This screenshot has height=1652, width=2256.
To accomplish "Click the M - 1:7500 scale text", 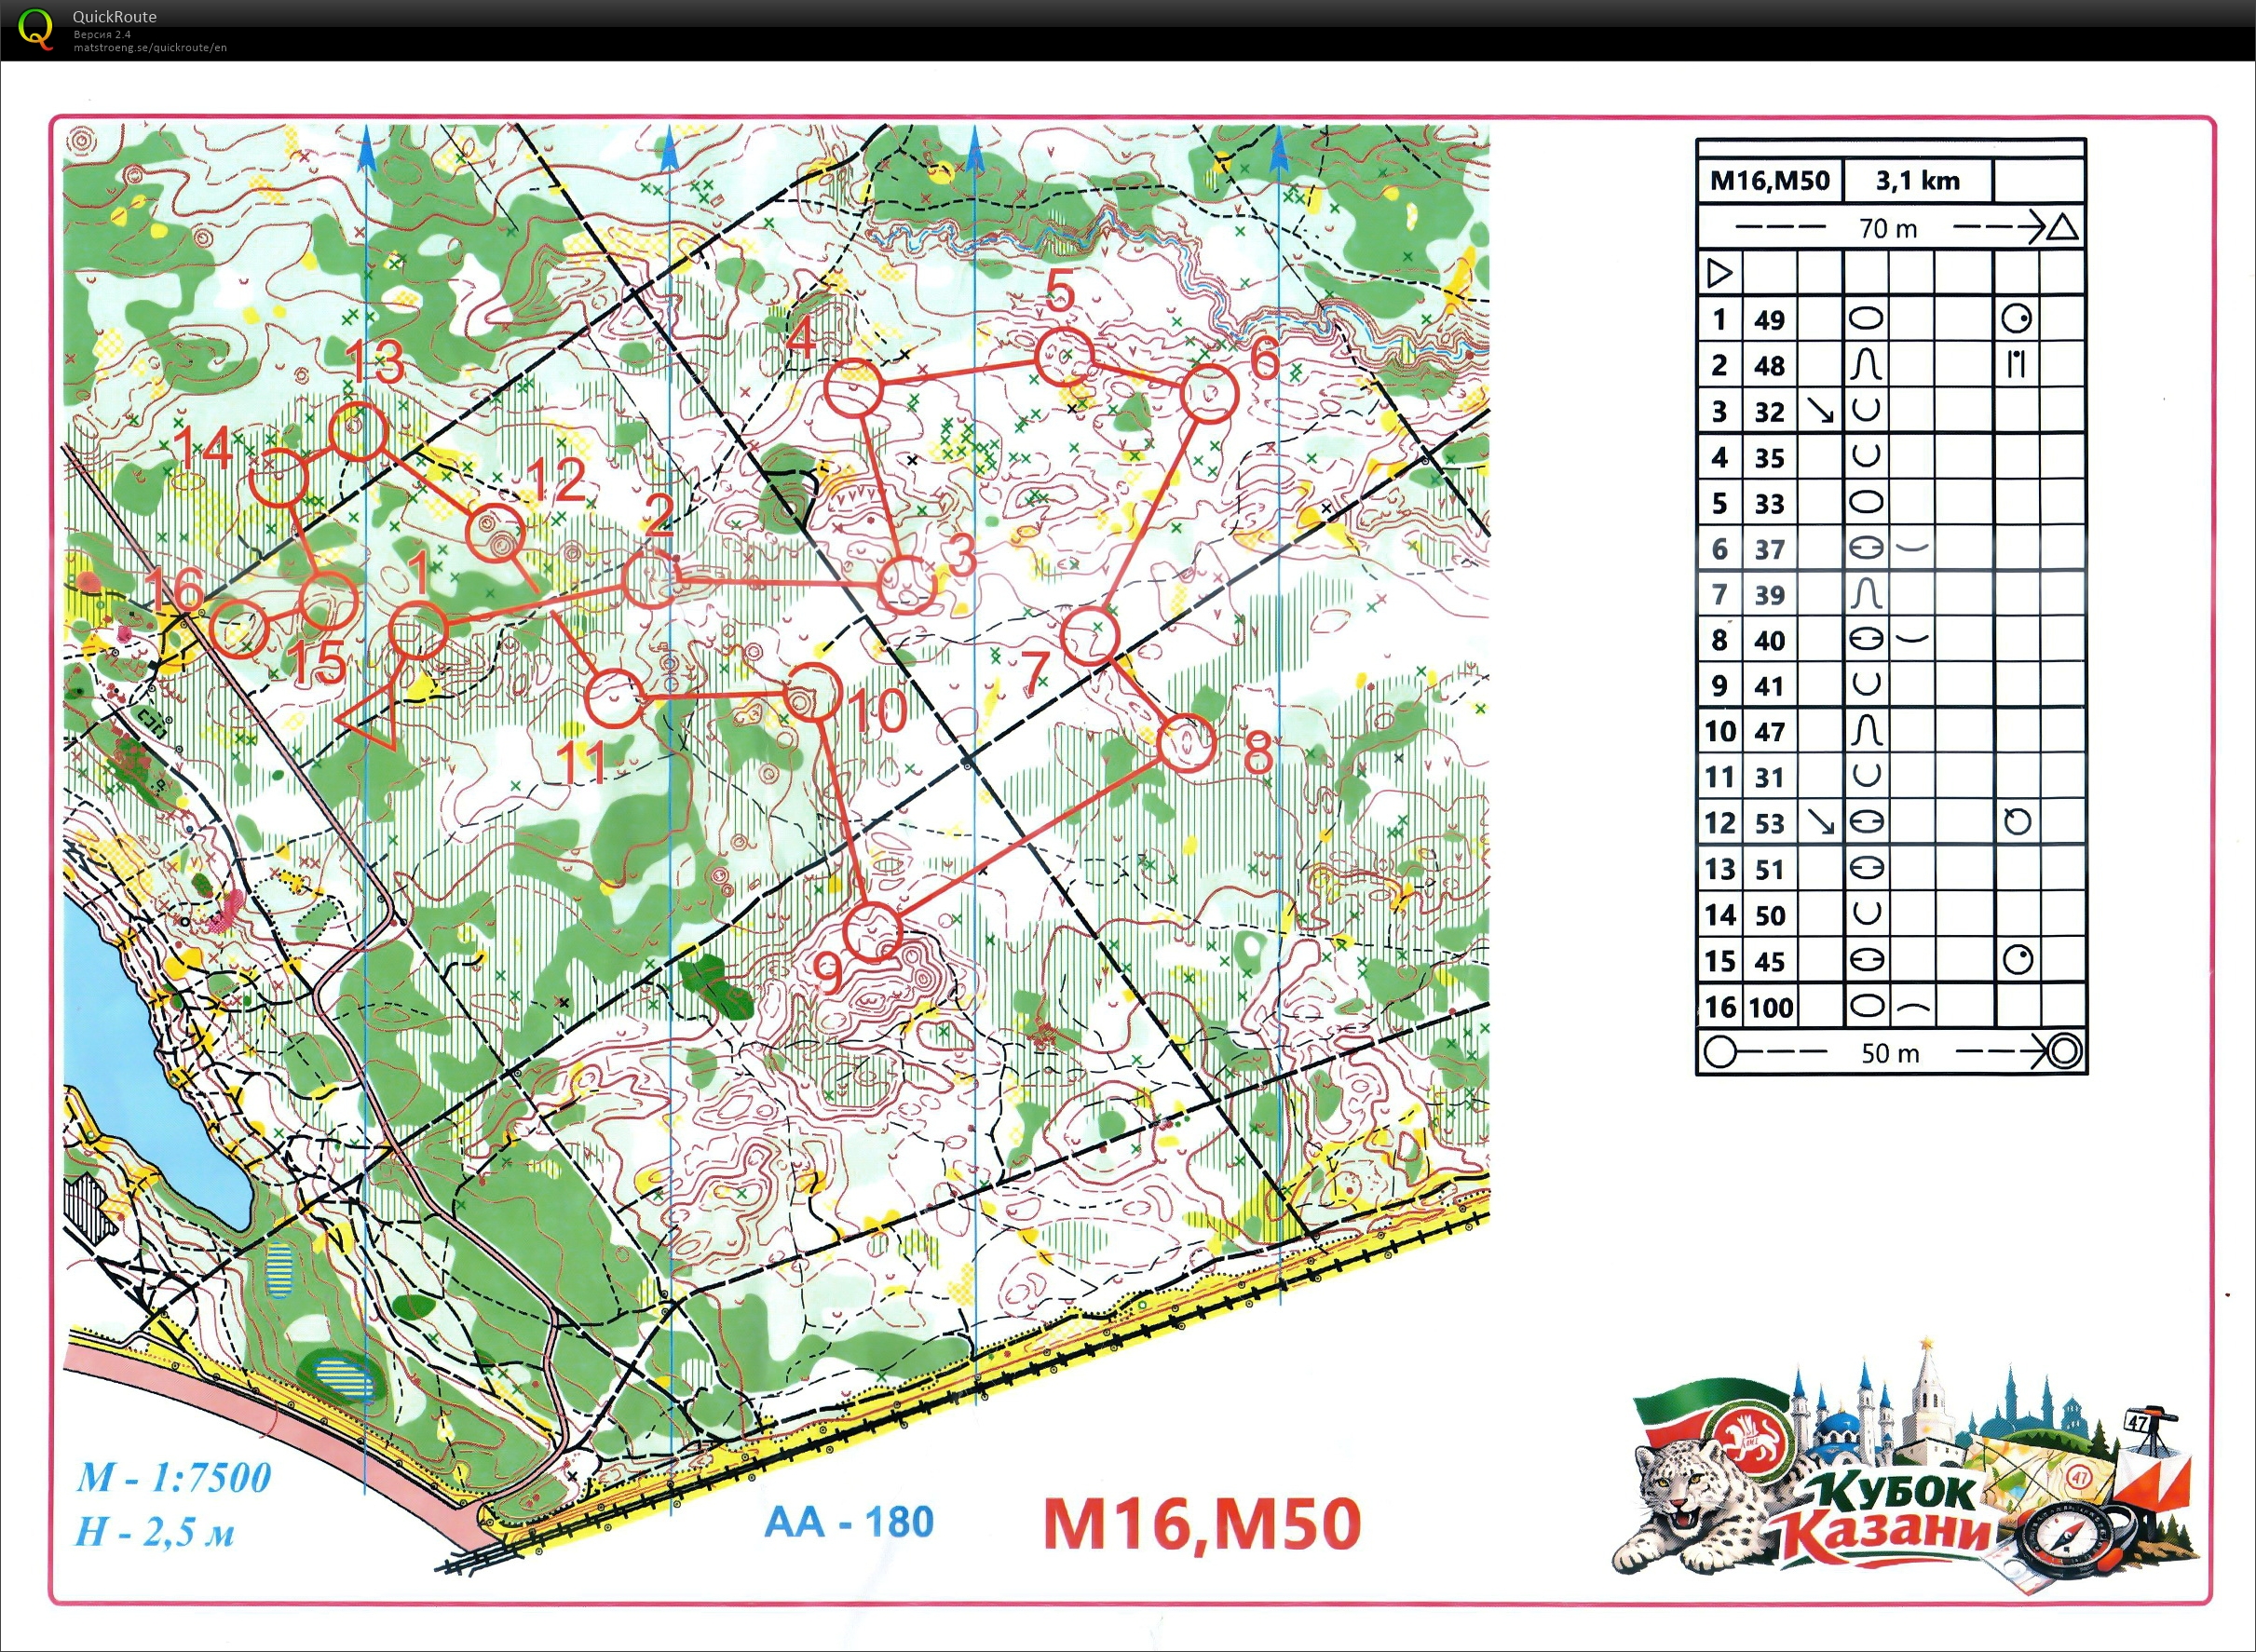I will [174, 1477].
